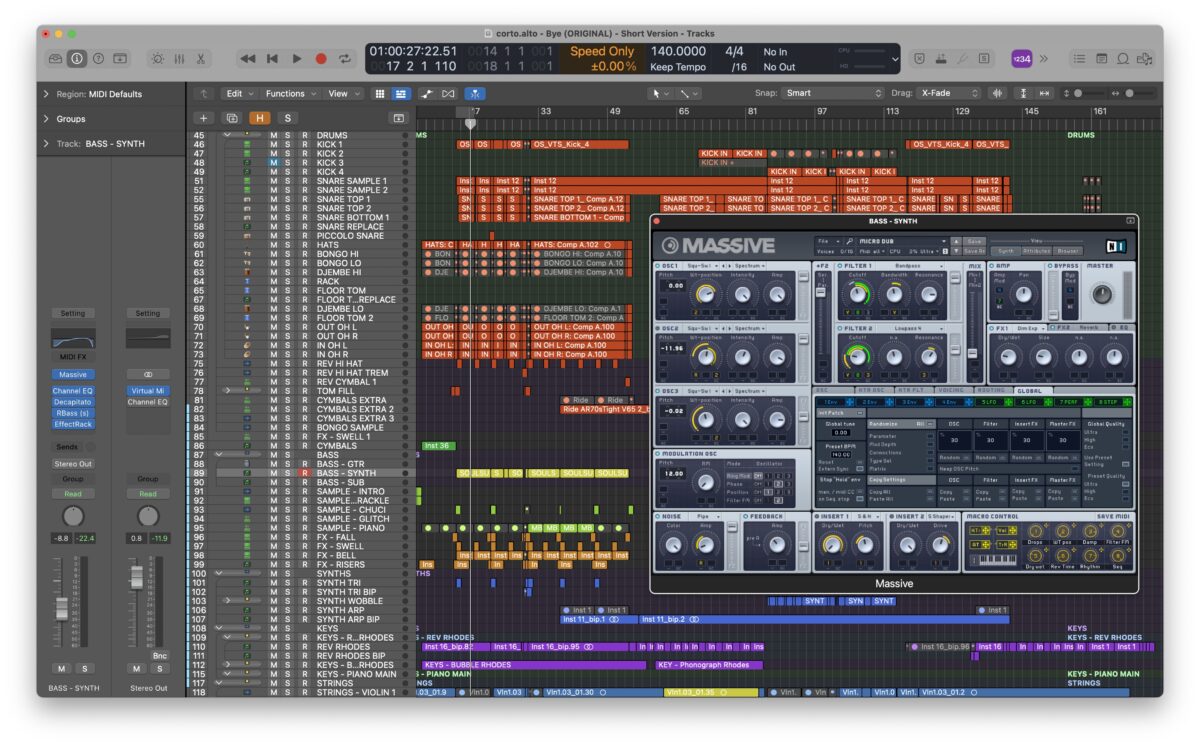Open the List Editors icon
The image size is (1200, 745).
[1078, 59]
